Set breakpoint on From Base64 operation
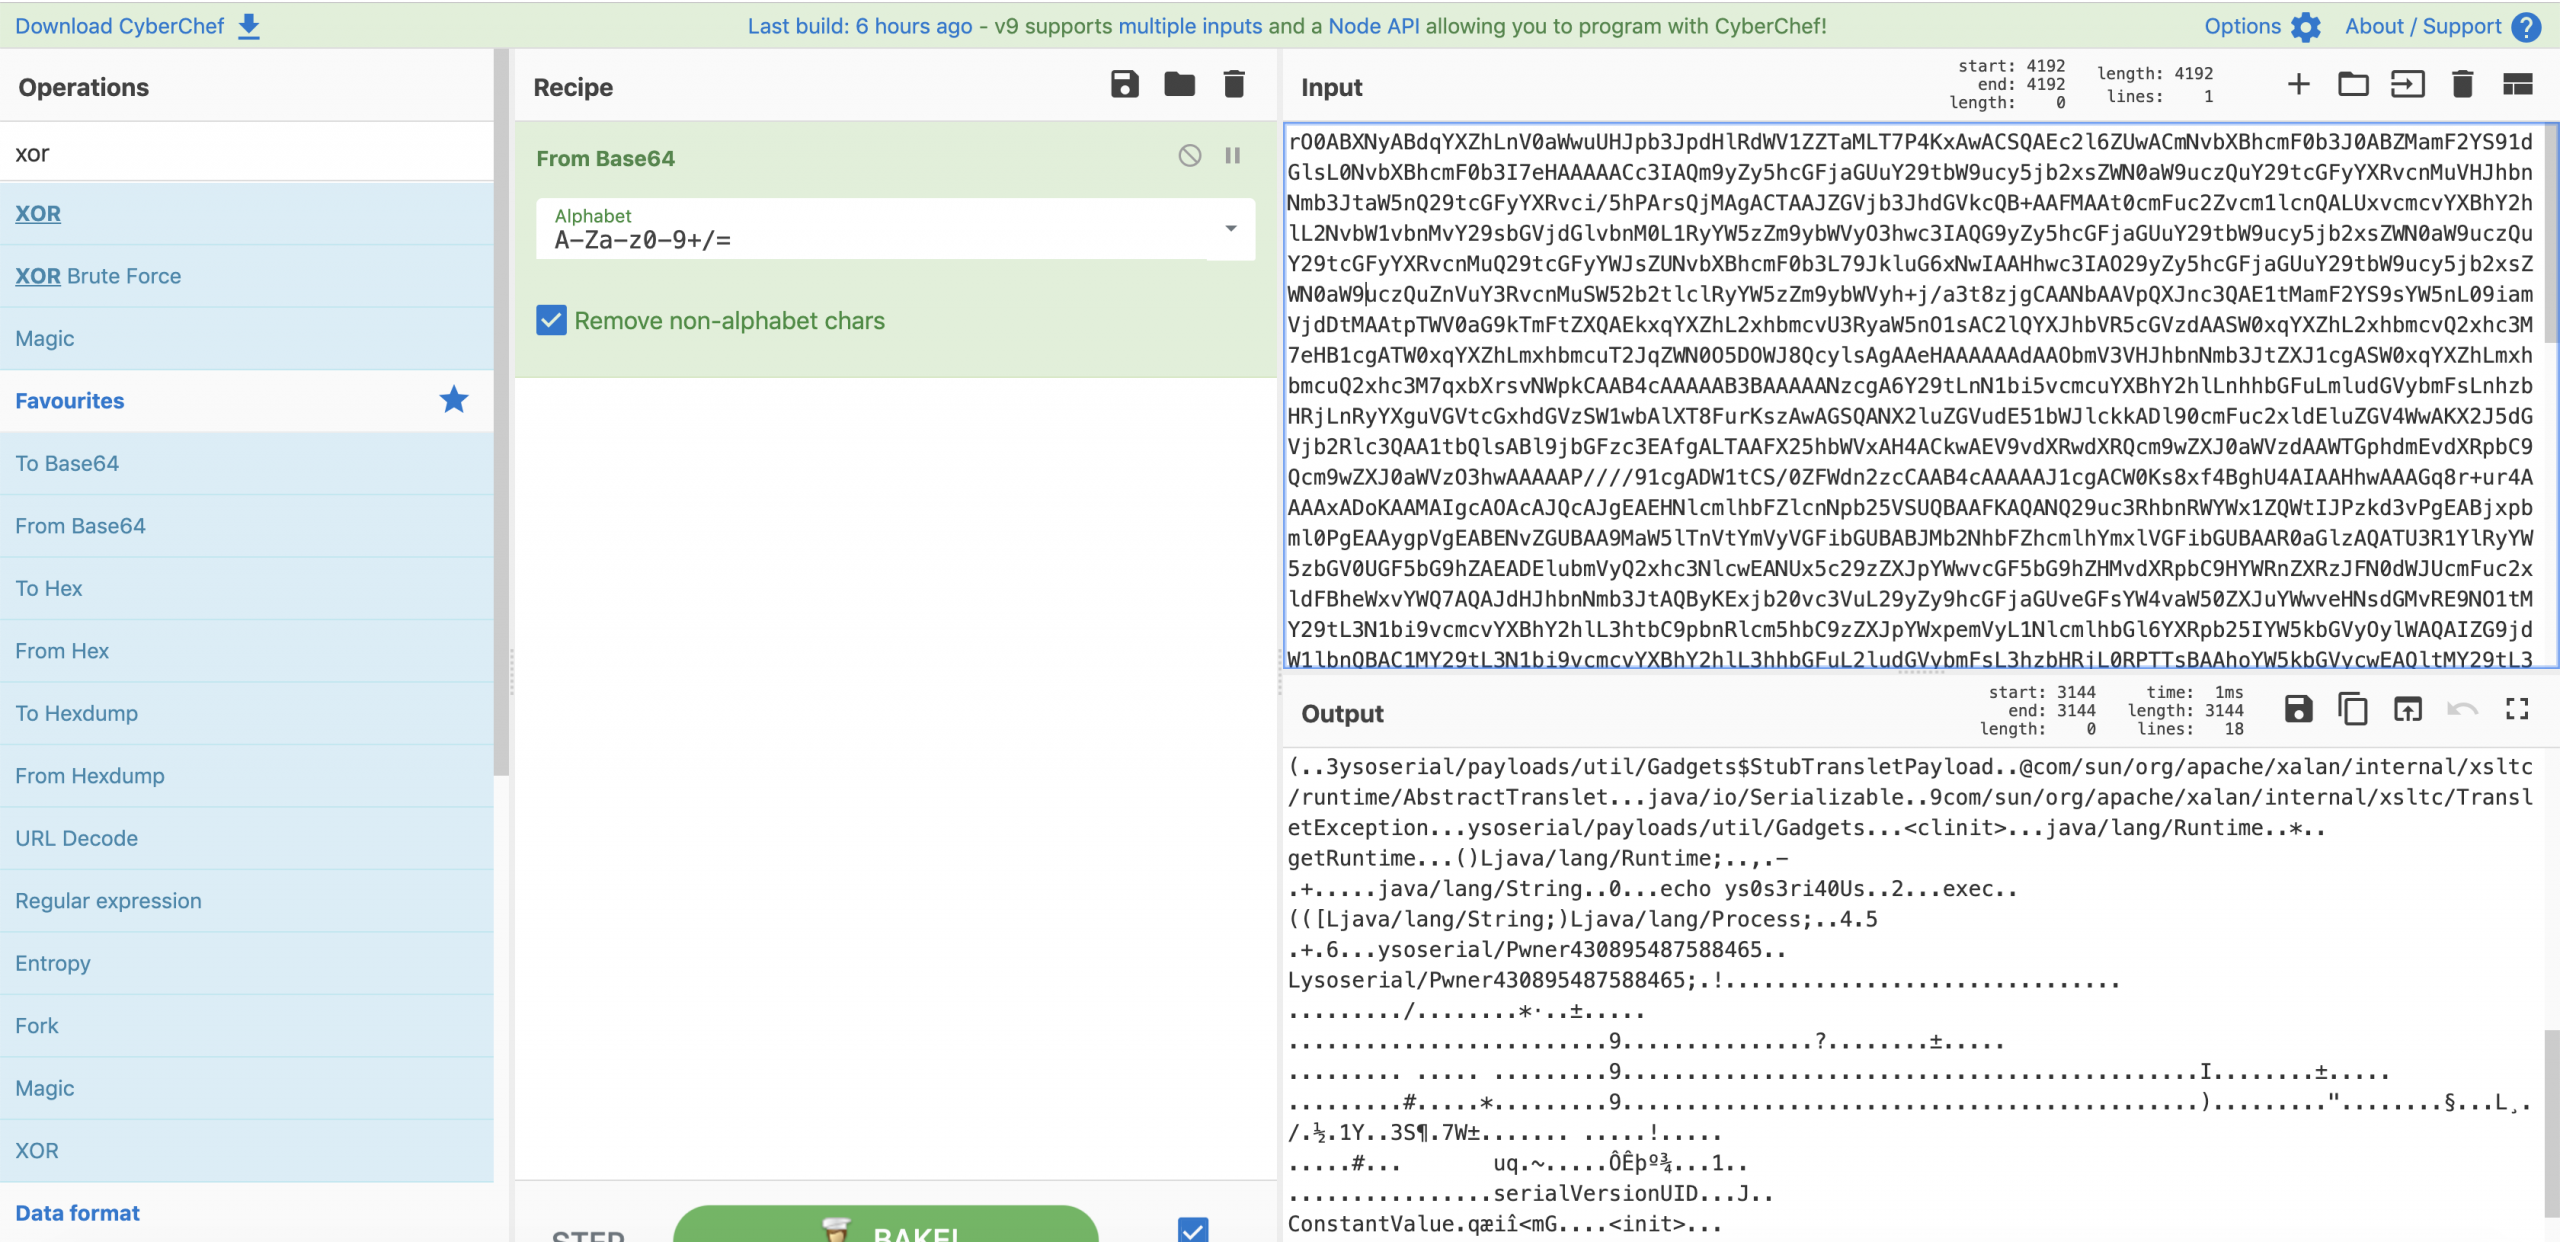 point(1233,156)
